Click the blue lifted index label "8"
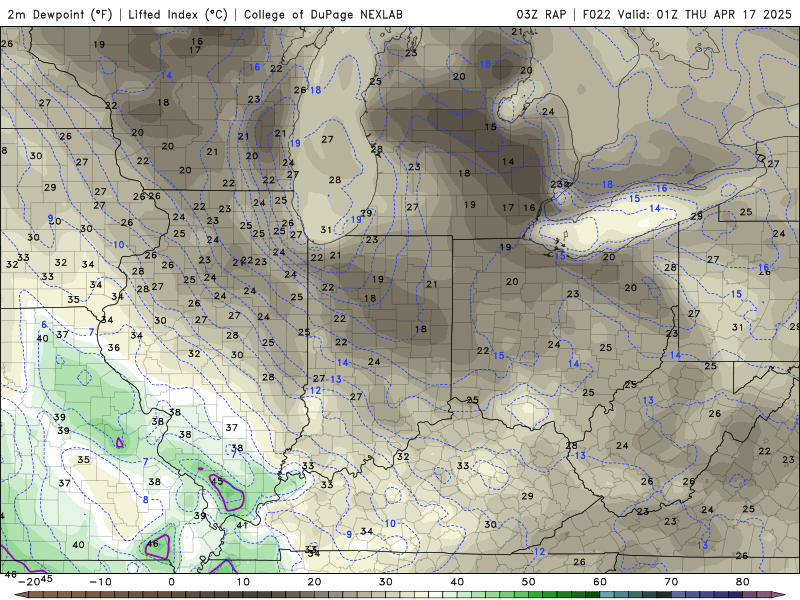The height and width of the screenshot is (600, 800). coord(145,499)
